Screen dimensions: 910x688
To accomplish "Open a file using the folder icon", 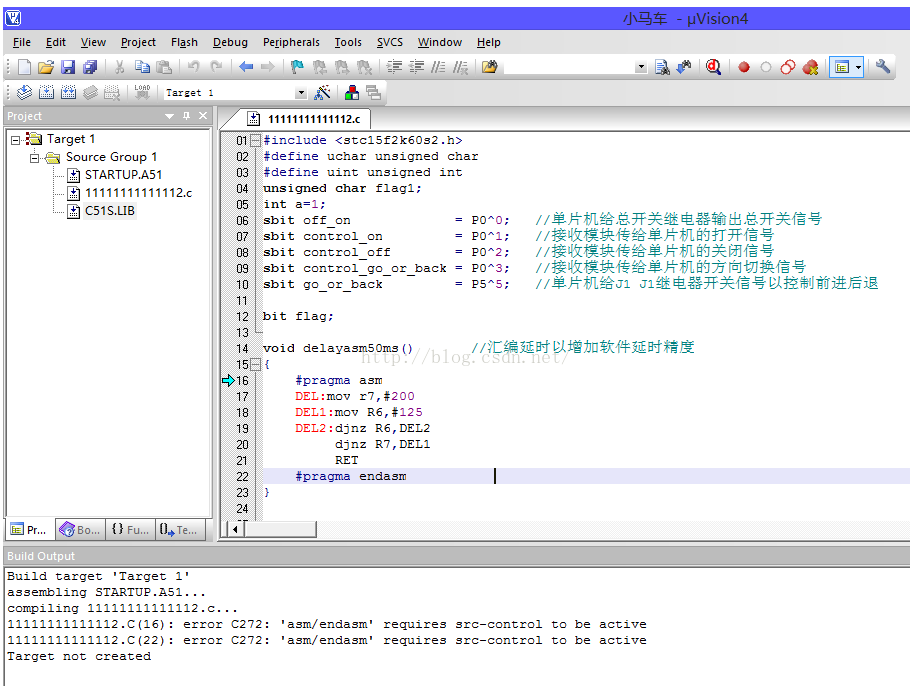I will point(46,67).
